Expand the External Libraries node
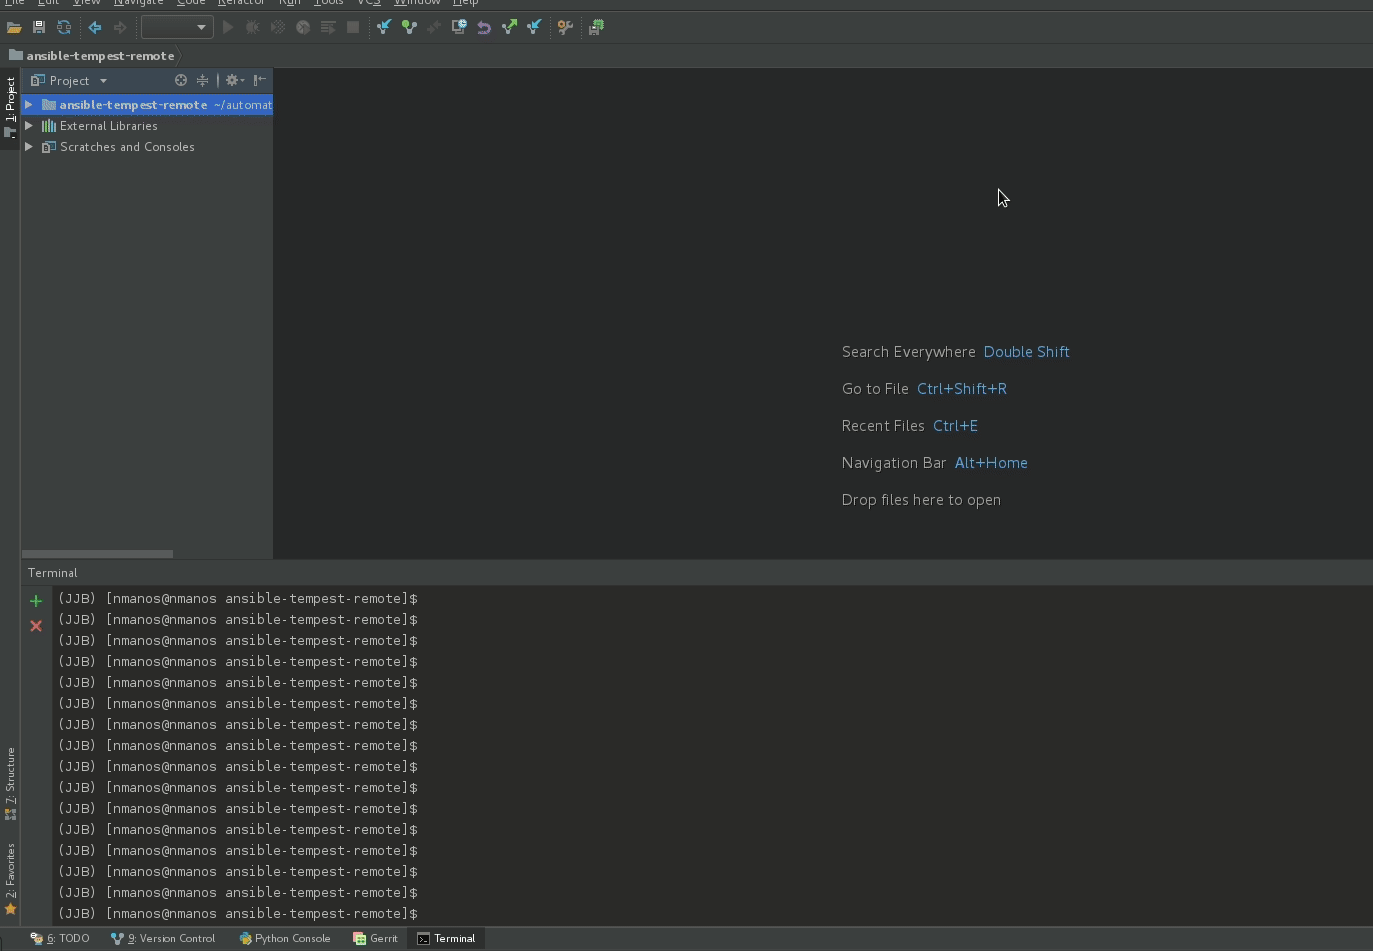 pos(29,126)
